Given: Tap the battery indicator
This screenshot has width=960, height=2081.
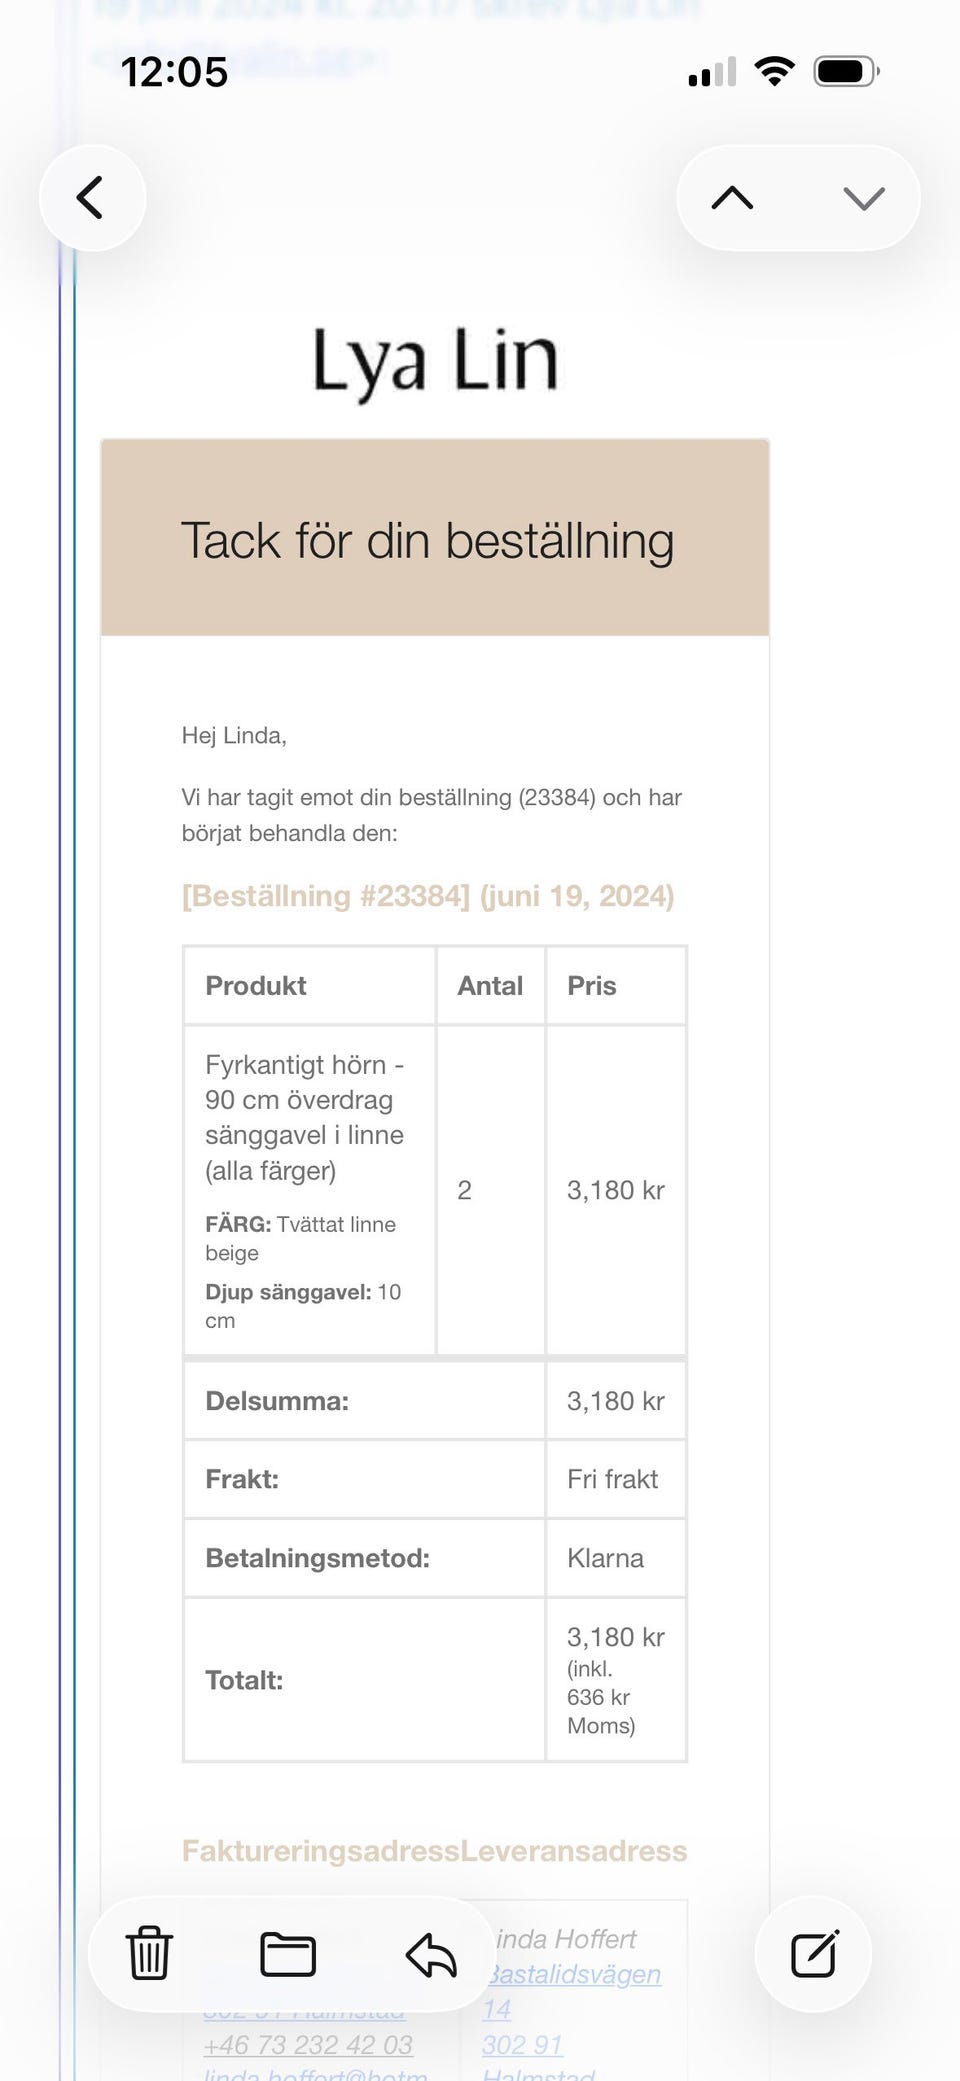Looking at the screenshot, I should tap(846, 69).
